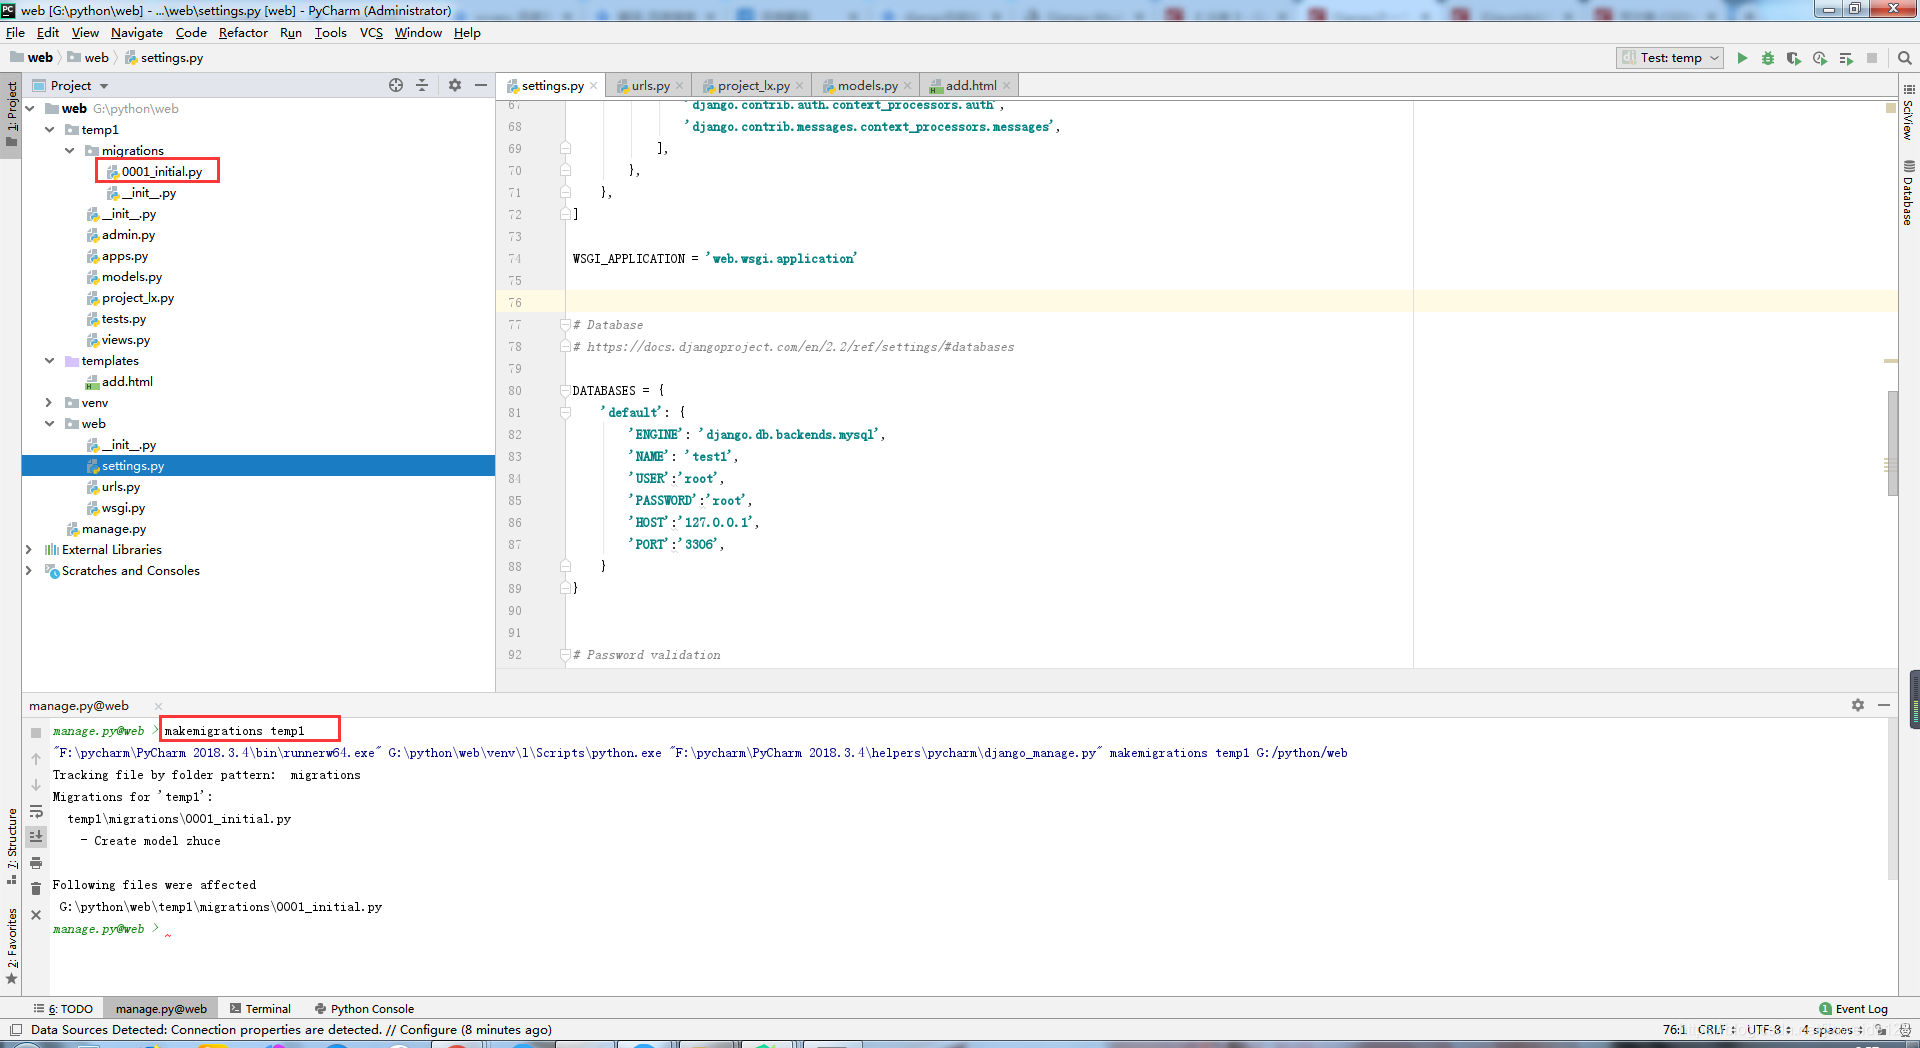Click the Scroll from Source target icon
This screenshot has height=1048, width=1920.
pos(396,85)
